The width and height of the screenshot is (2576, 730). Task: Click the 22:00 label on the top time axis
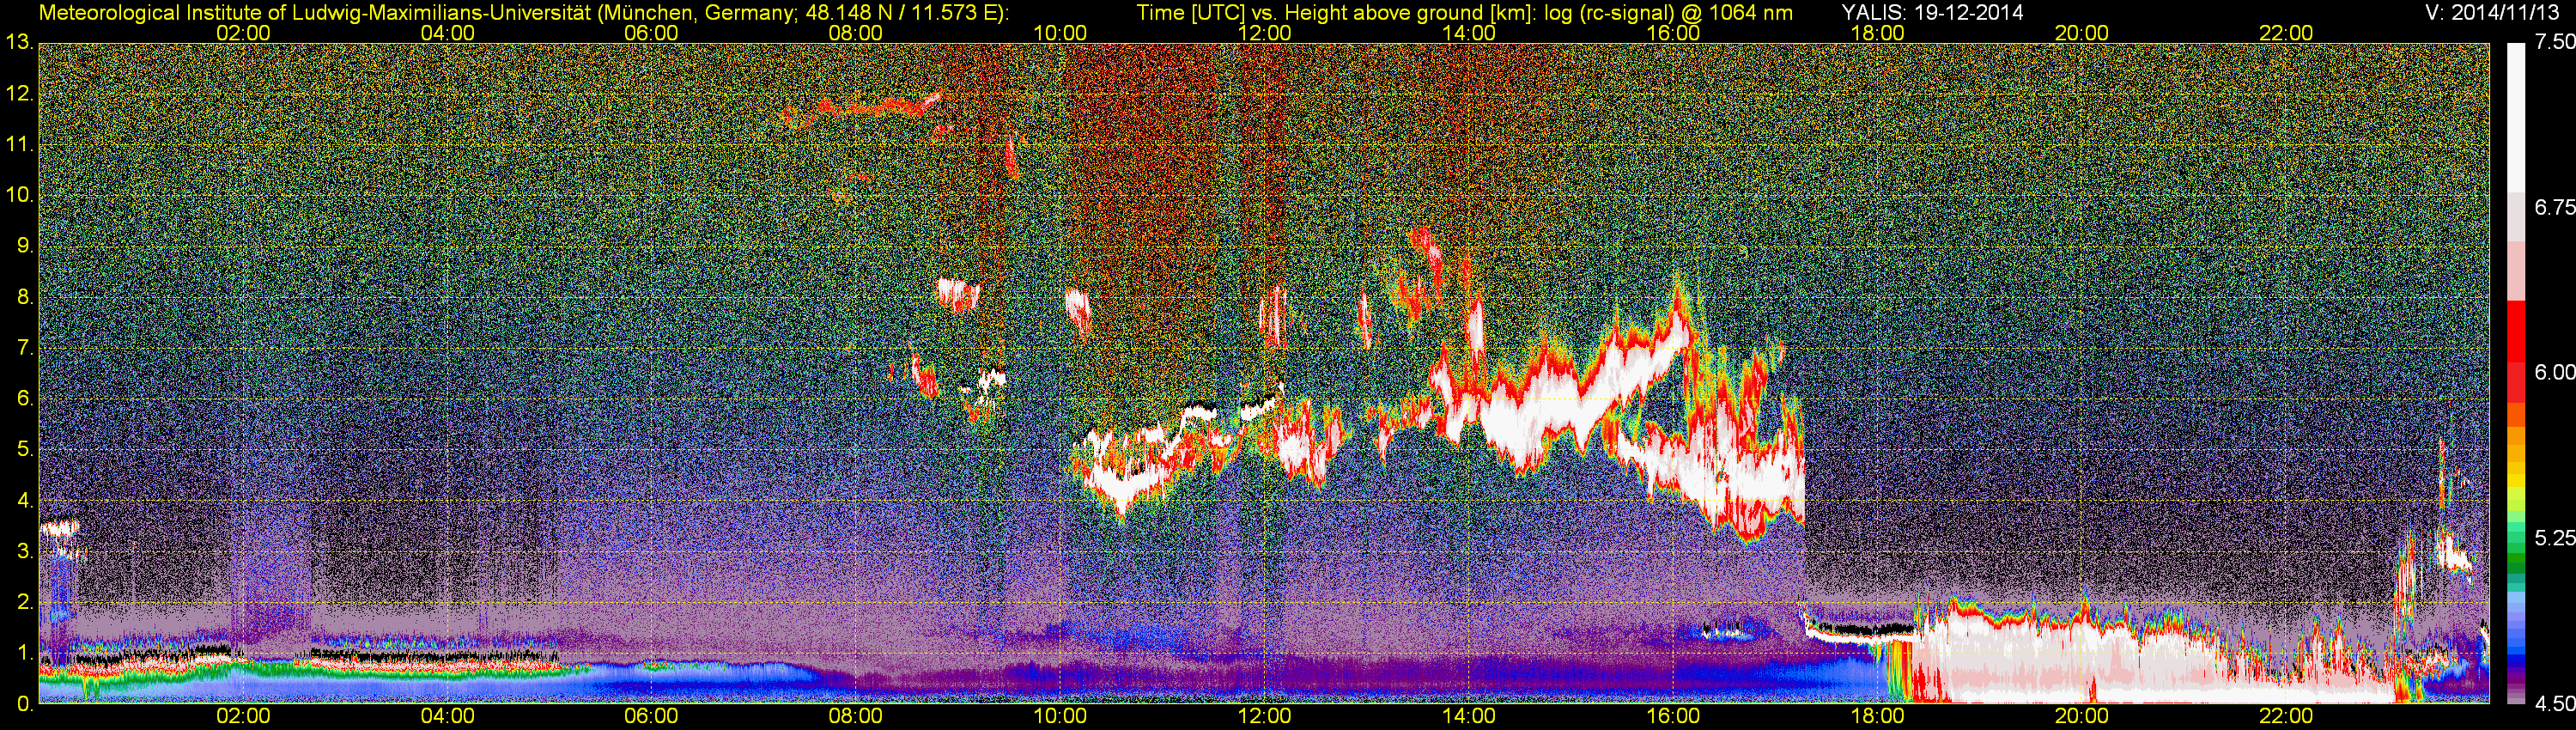click(2286, 33)
